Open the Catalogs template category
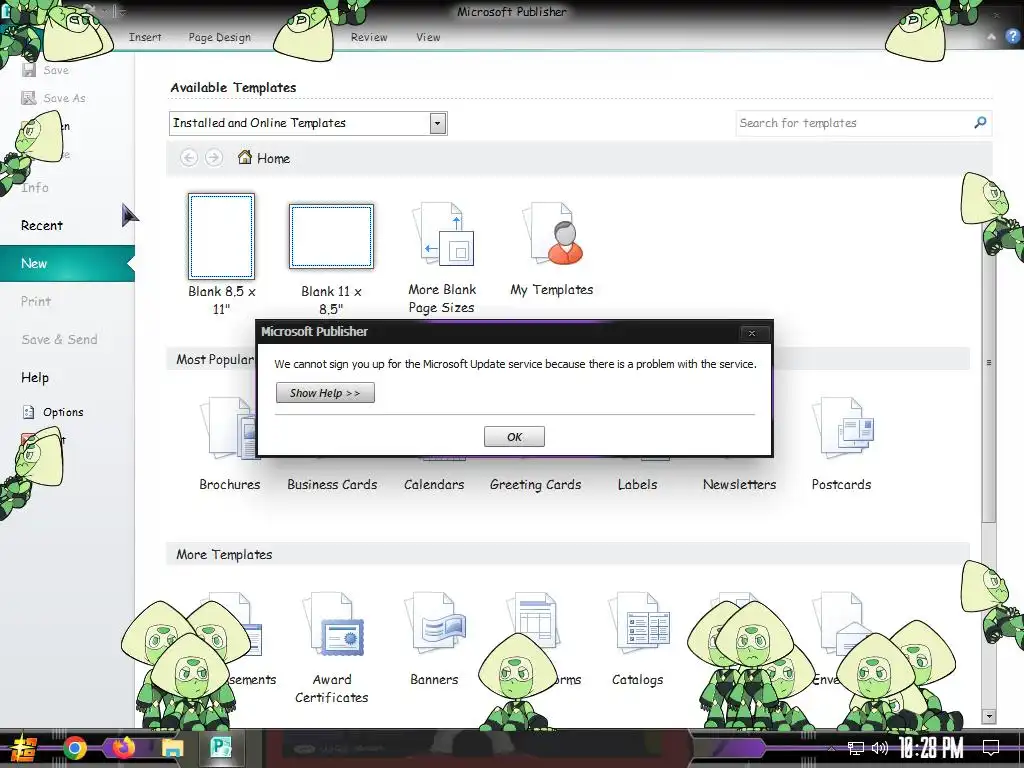The width and height of the screenshot is (1024, 768). tap(638, 639)
